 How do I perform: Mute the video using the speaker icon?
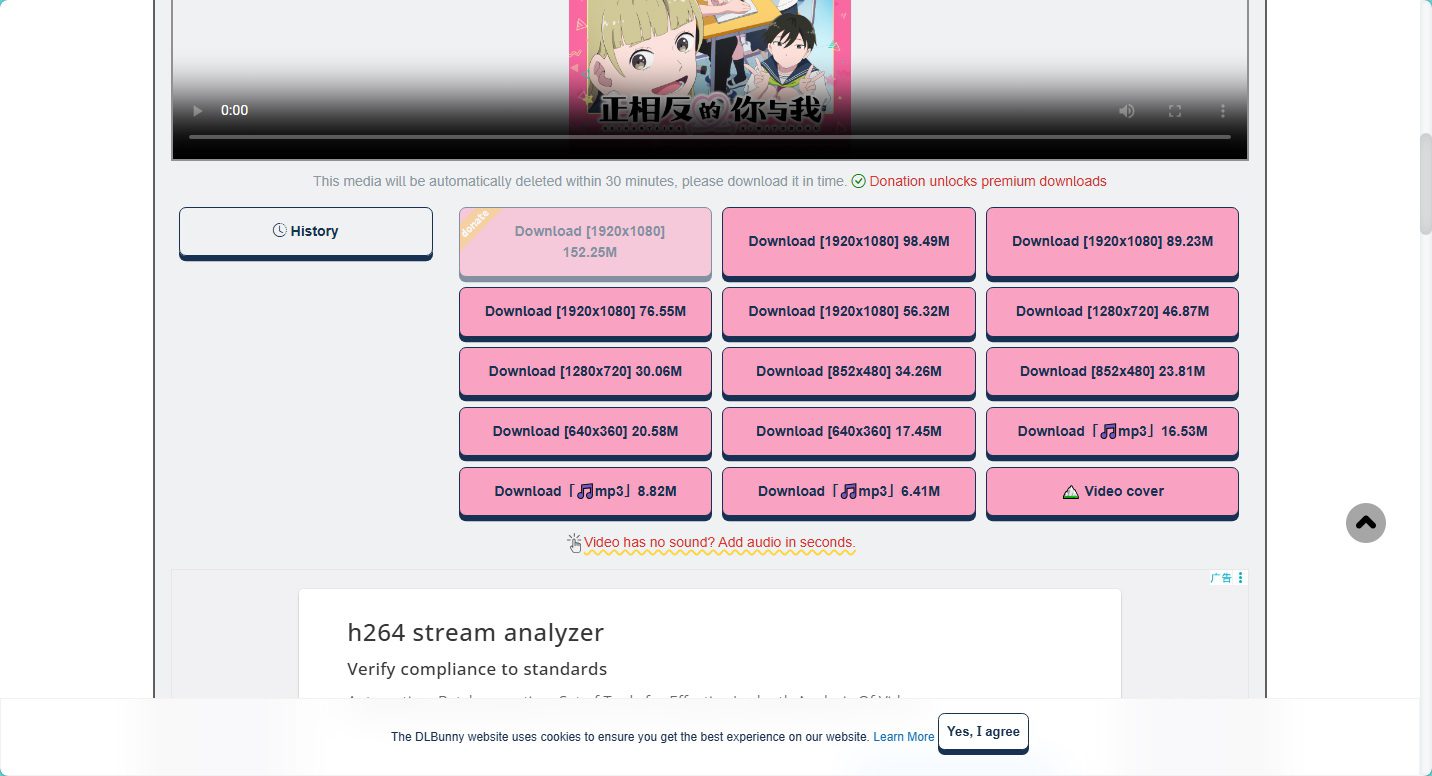(1127, 111)
